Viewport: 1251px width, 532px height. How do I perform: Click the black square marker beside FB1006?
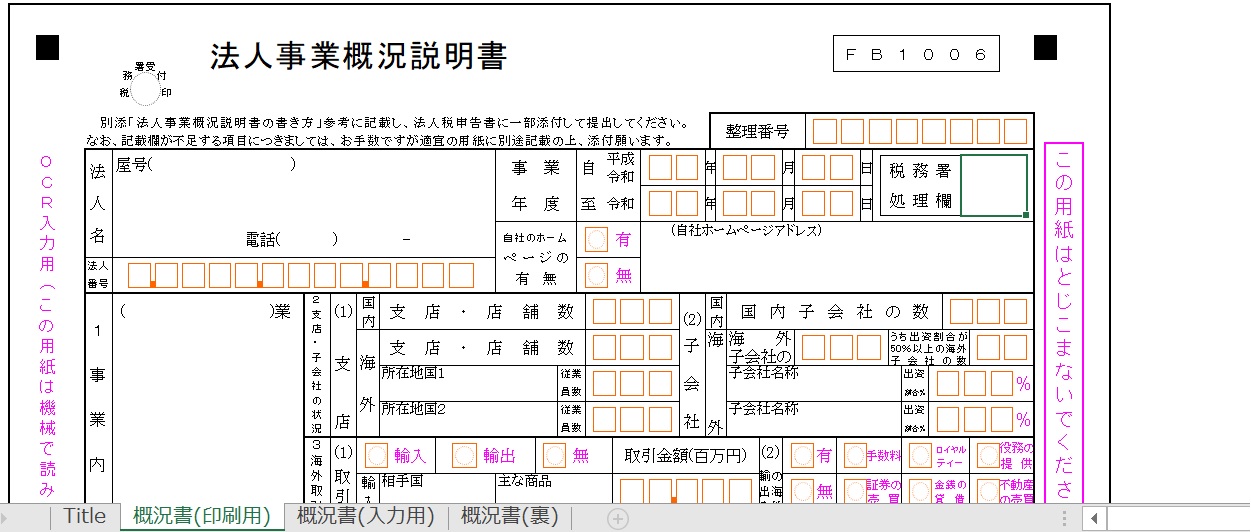click(x=1046, y=46)
